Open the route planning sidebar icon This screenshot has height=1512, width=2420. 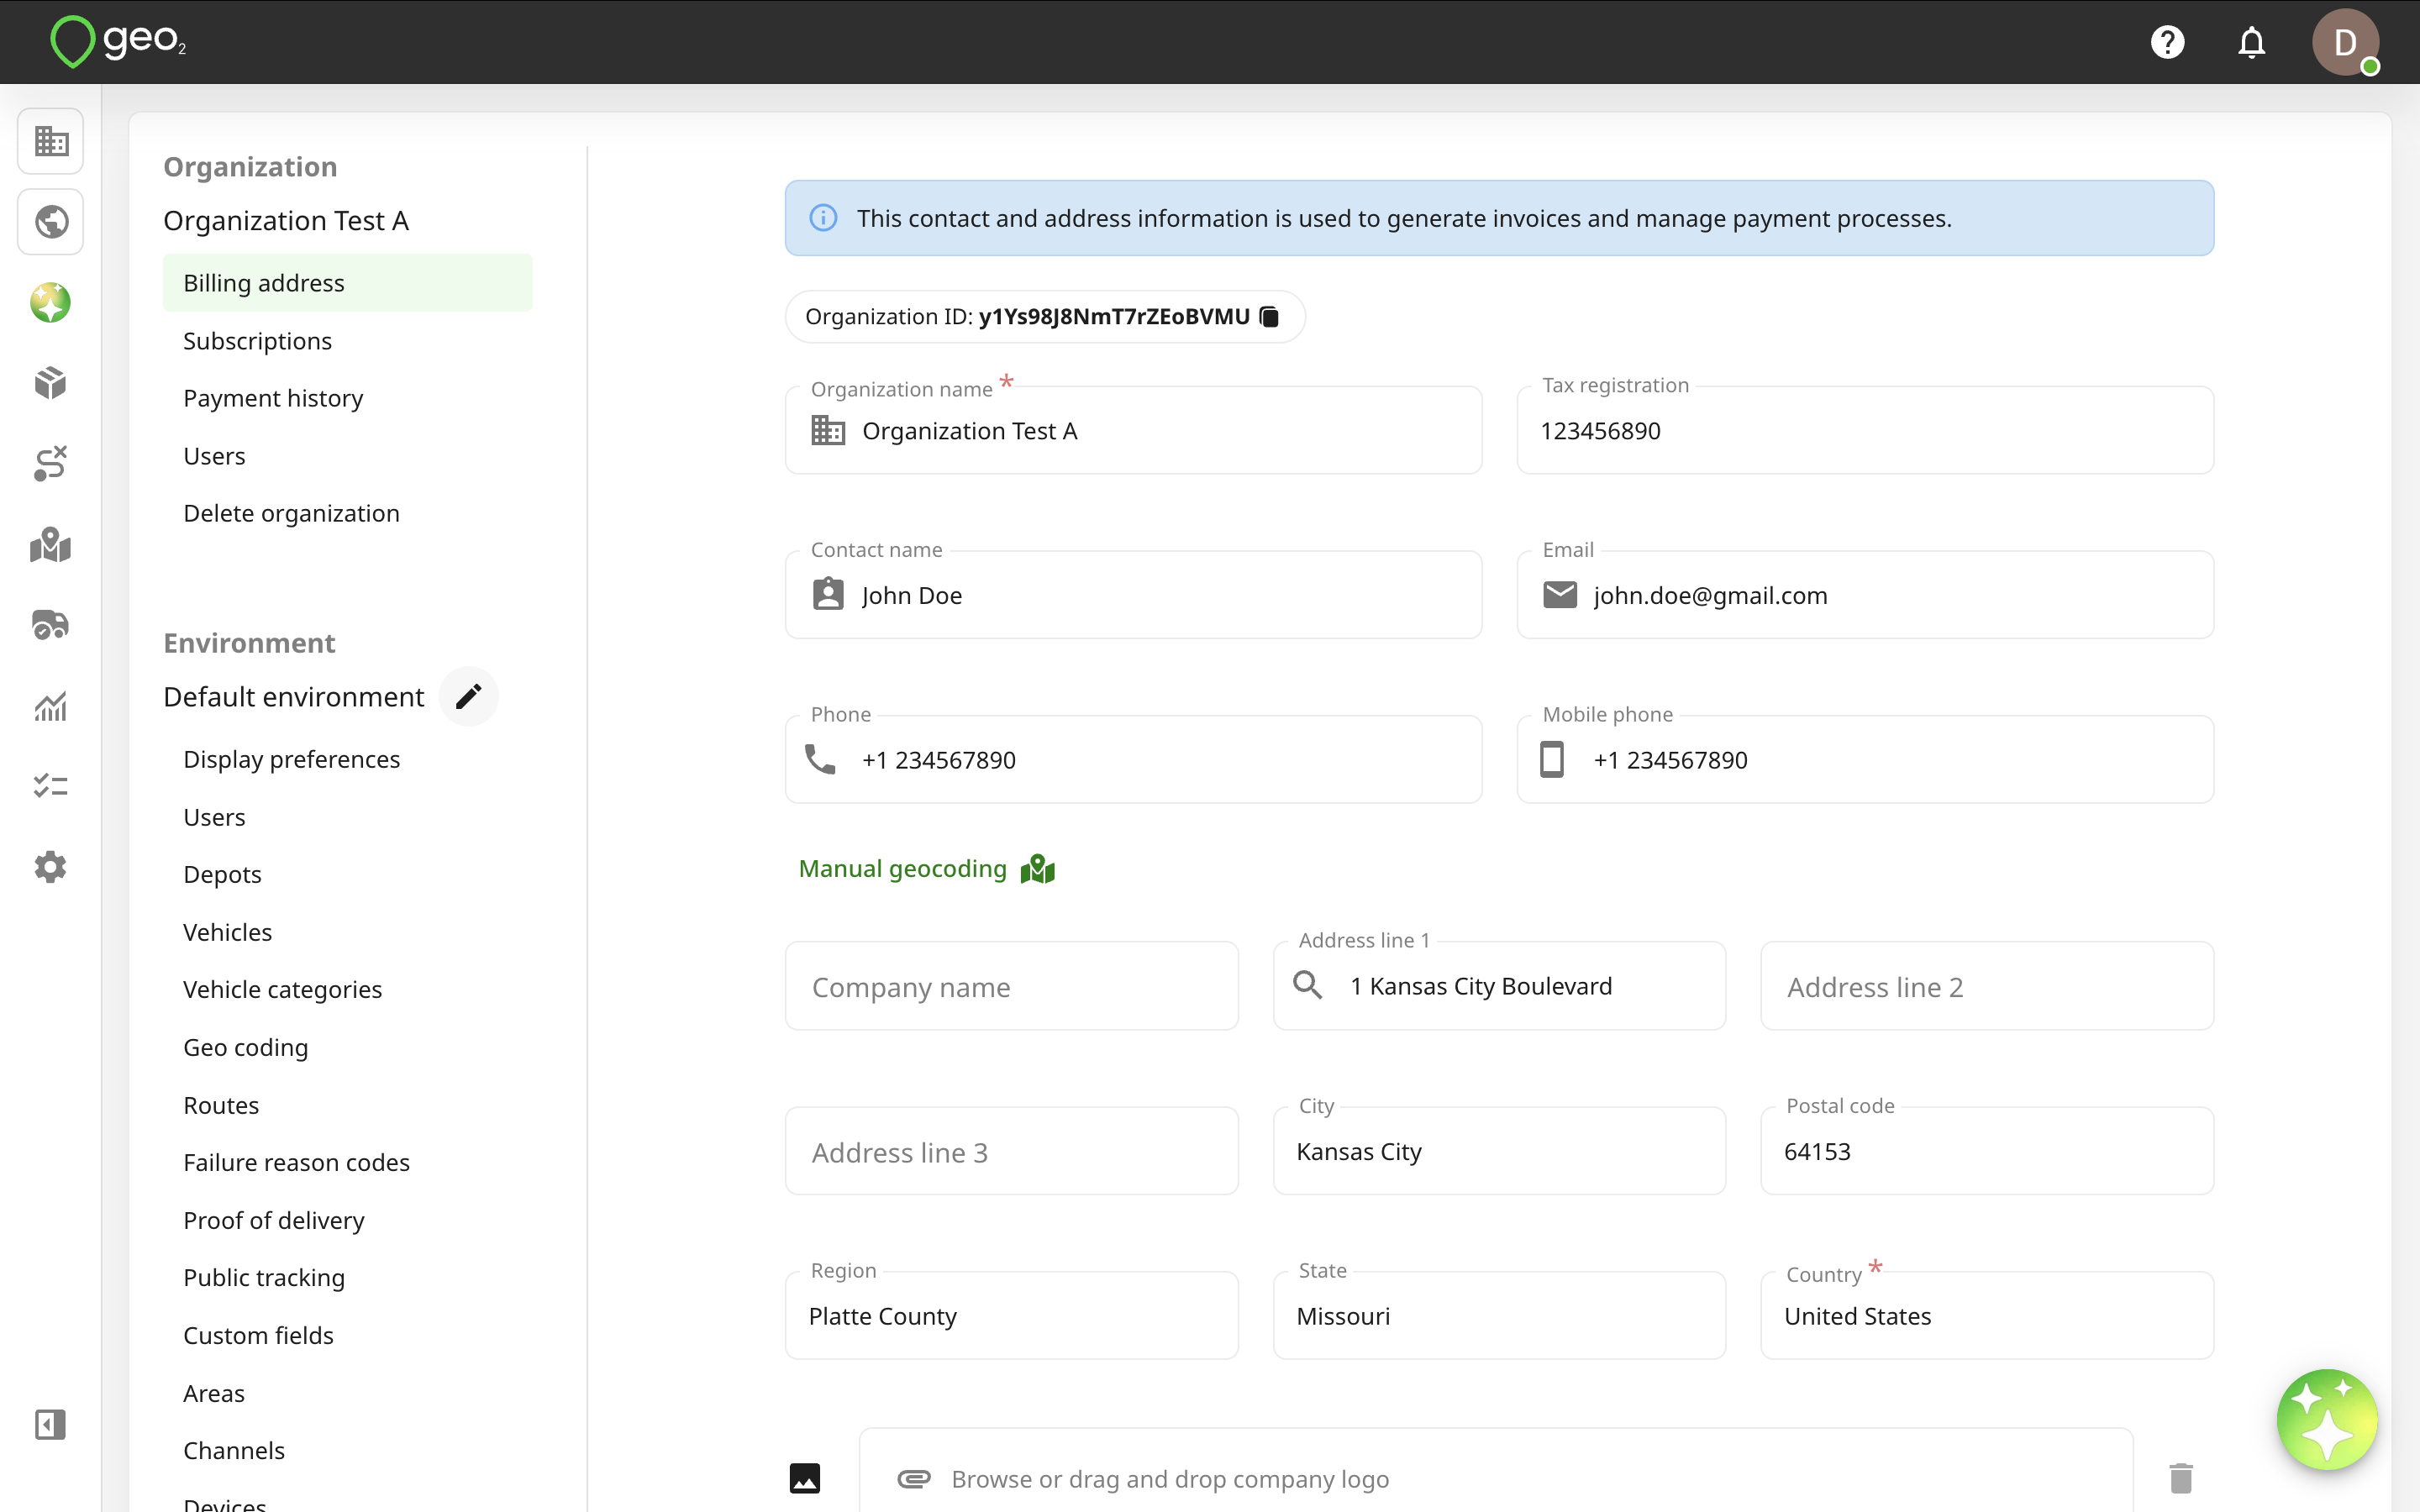(51, 464)
